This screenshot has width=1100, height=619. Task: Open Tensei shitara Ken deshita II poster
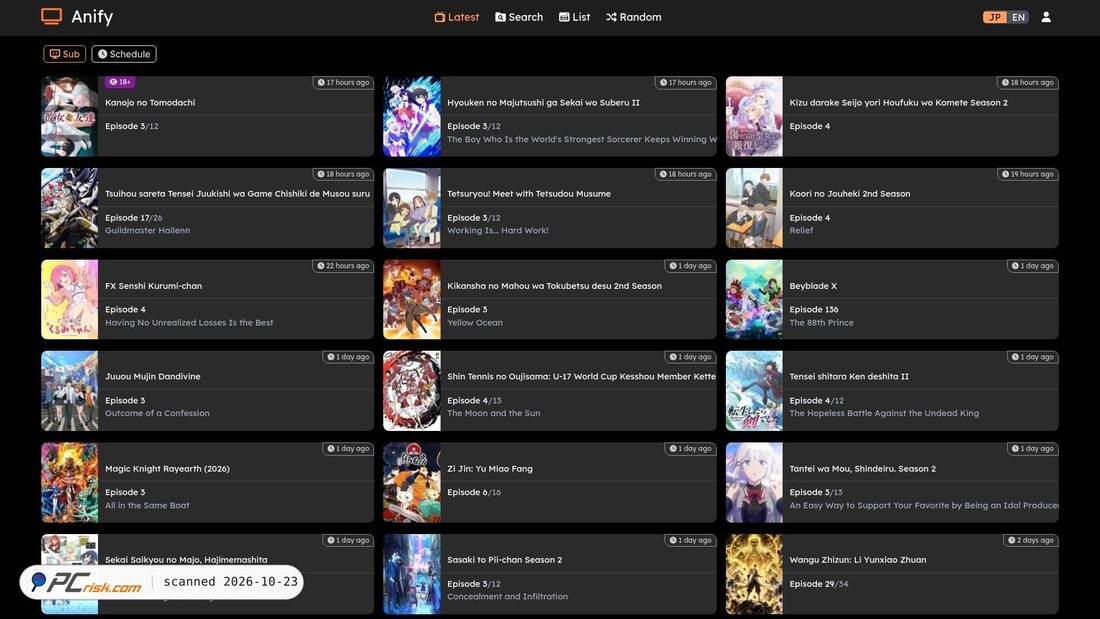point(754,391)
